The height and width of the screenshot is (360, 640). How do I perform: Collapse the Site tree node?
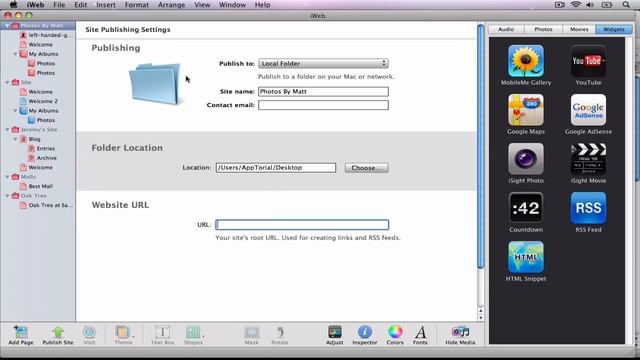(x=7, y=82)
